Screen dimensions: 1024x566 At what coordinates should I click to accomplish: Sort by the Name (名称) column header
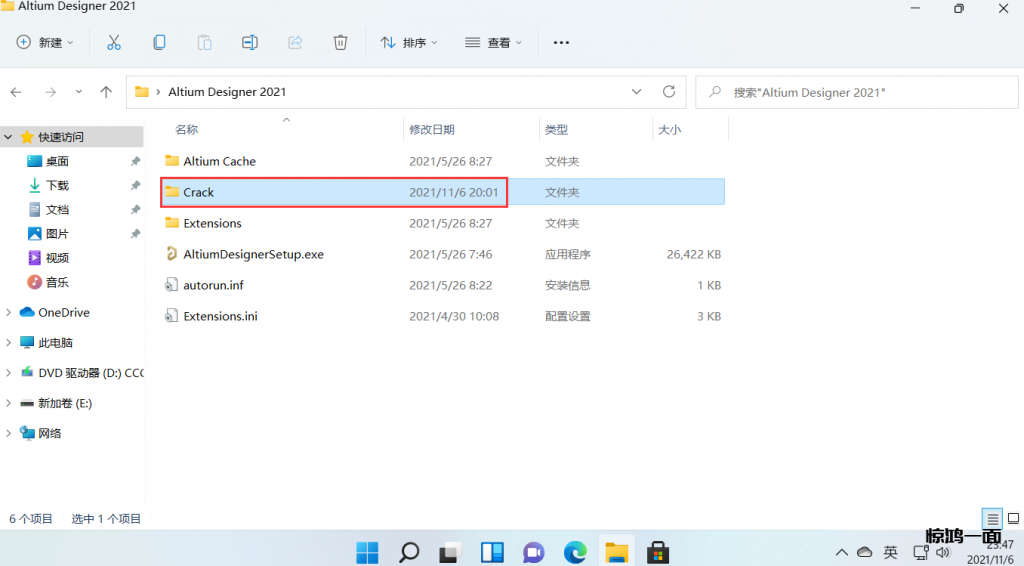point(187,130)
